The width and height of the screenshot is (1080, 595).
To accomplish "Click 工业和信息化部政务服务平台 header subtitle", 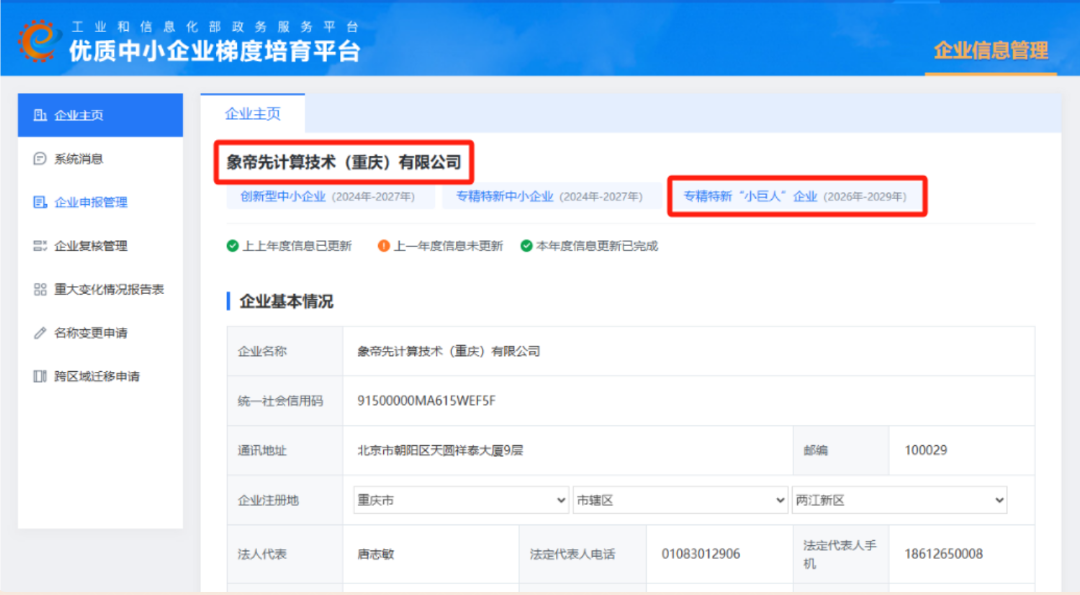I will 215,27.
